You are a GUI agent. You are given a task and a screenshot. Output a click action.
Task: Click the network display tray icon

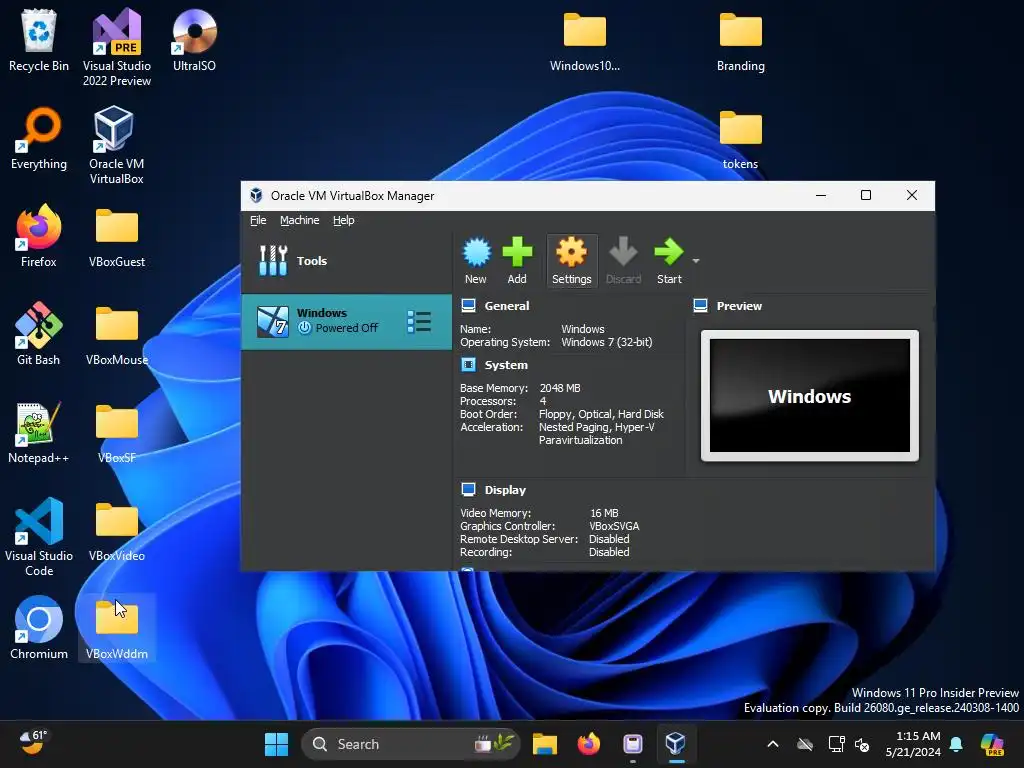(836, 744)
